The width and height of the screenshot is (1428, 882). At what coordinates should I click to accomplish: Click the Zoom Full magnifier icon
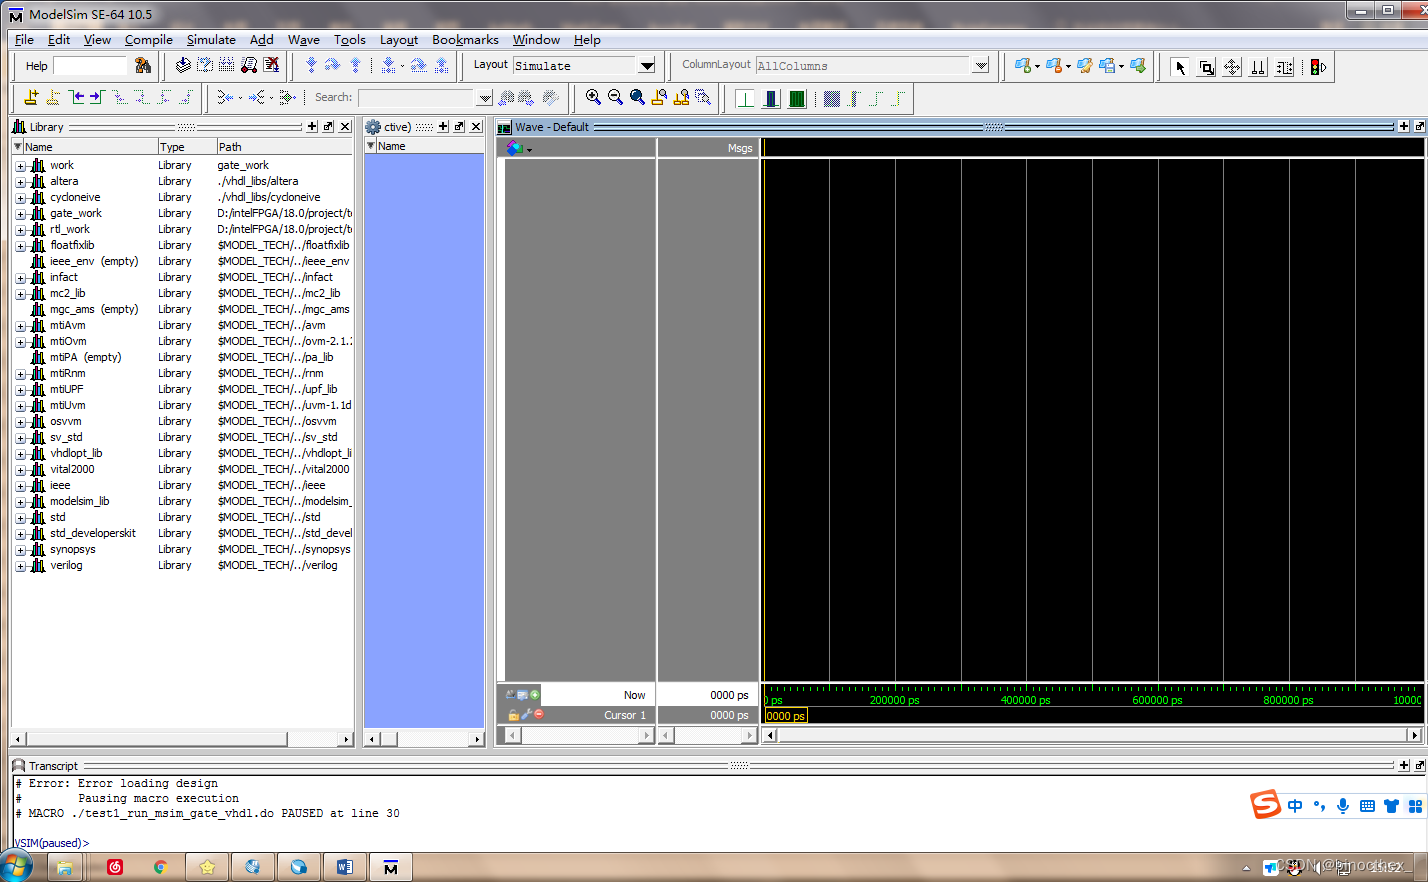637,98
